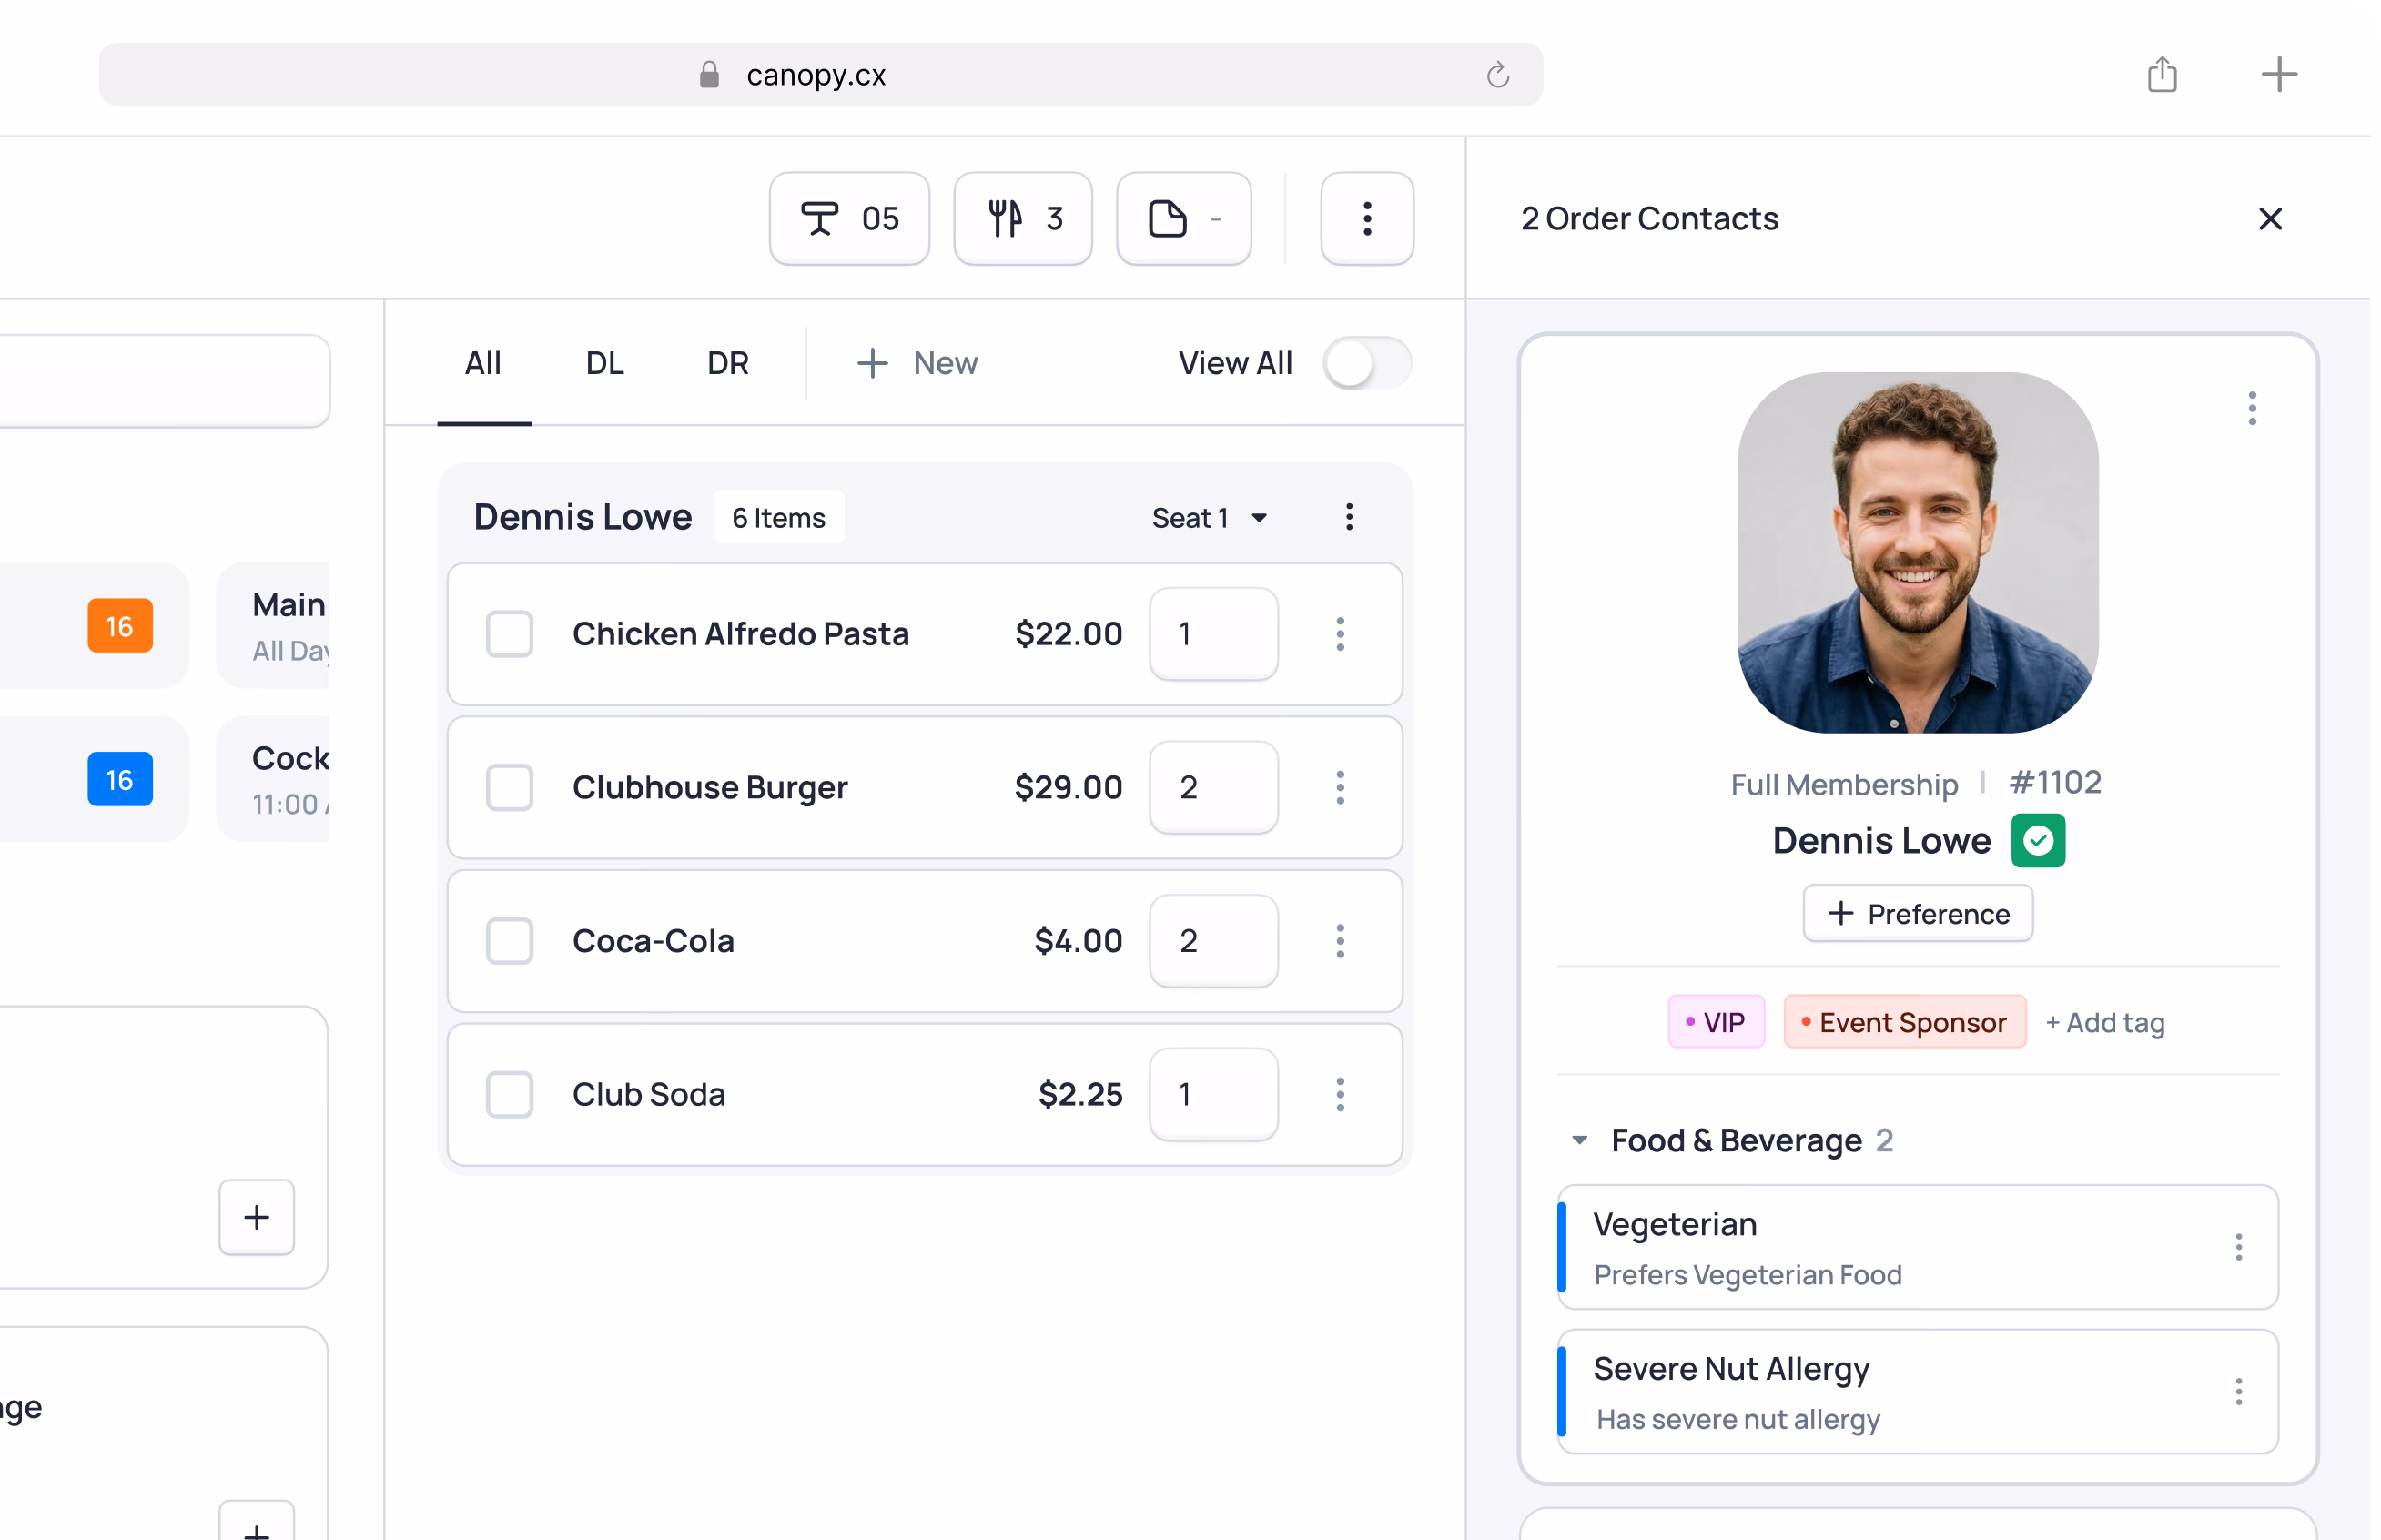
Task: Reload the canopy.cx page
Action: click(x=1497, y=75)
